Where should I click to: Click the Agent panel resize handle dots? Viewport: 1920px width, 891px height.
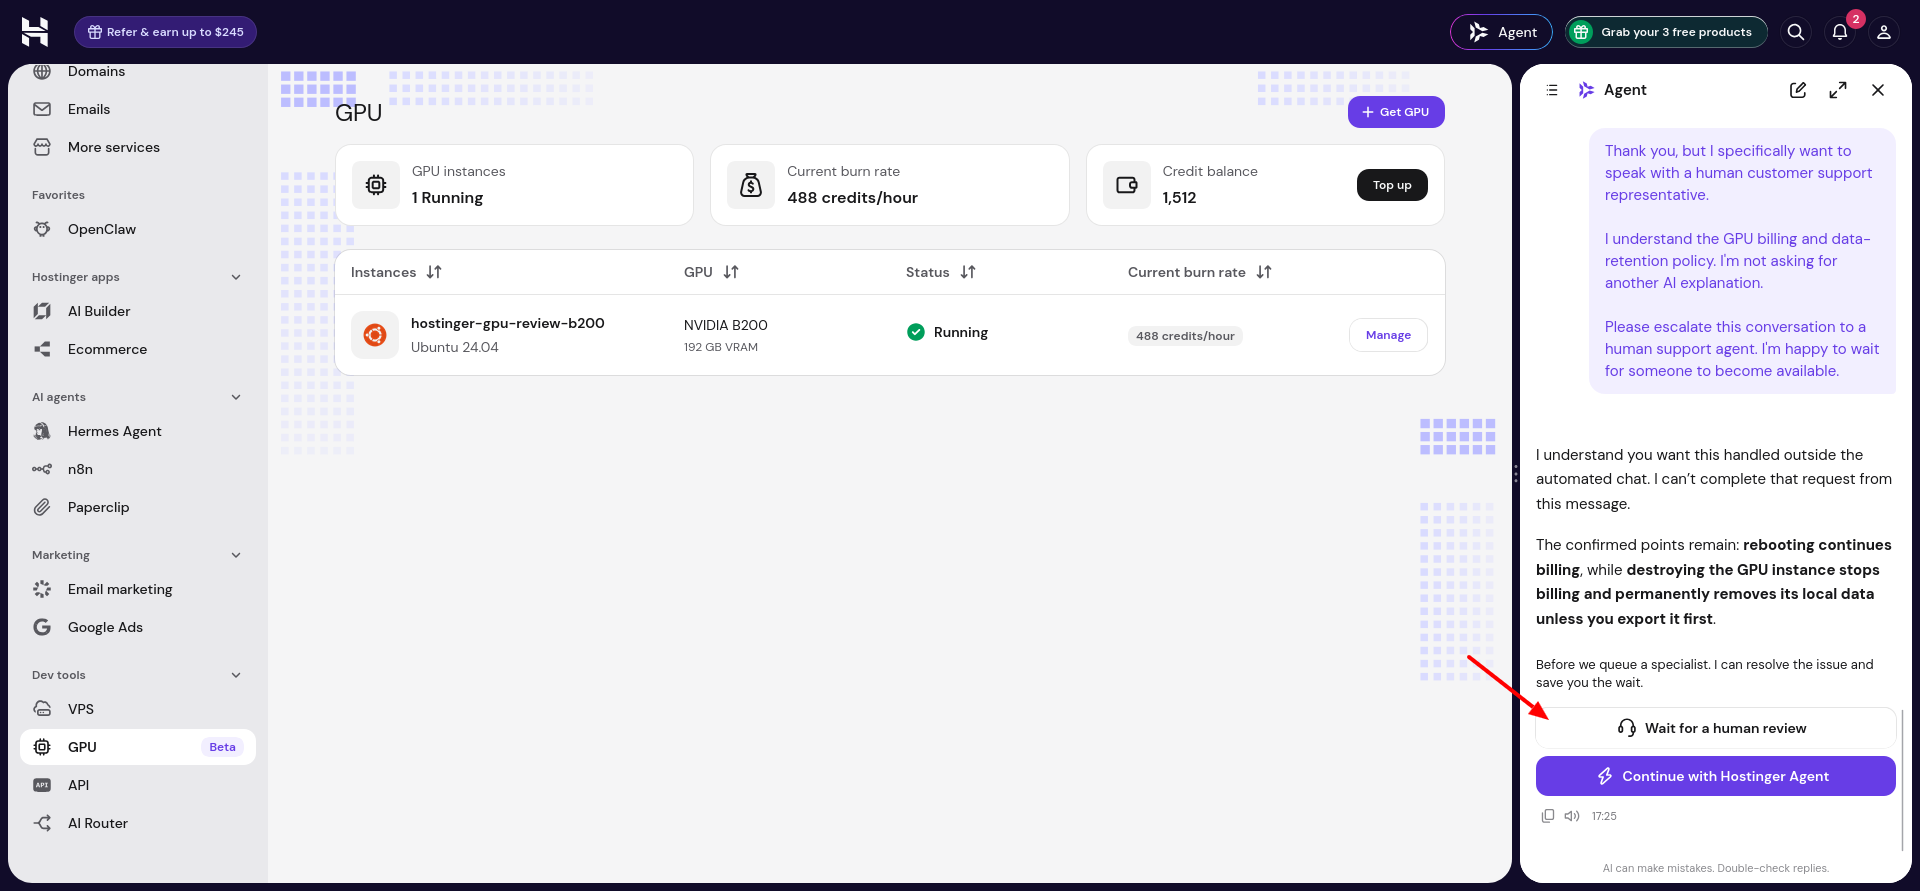pos(1516,474)
